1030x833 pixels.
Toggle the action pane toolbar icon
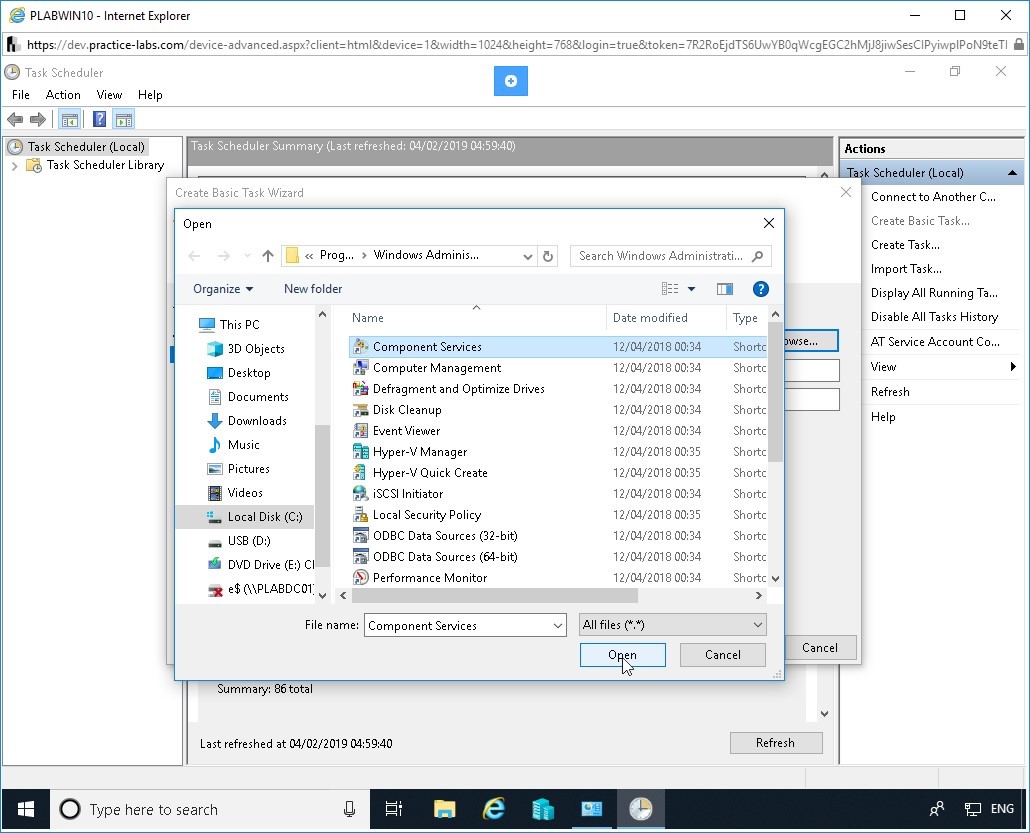point(123,120)
